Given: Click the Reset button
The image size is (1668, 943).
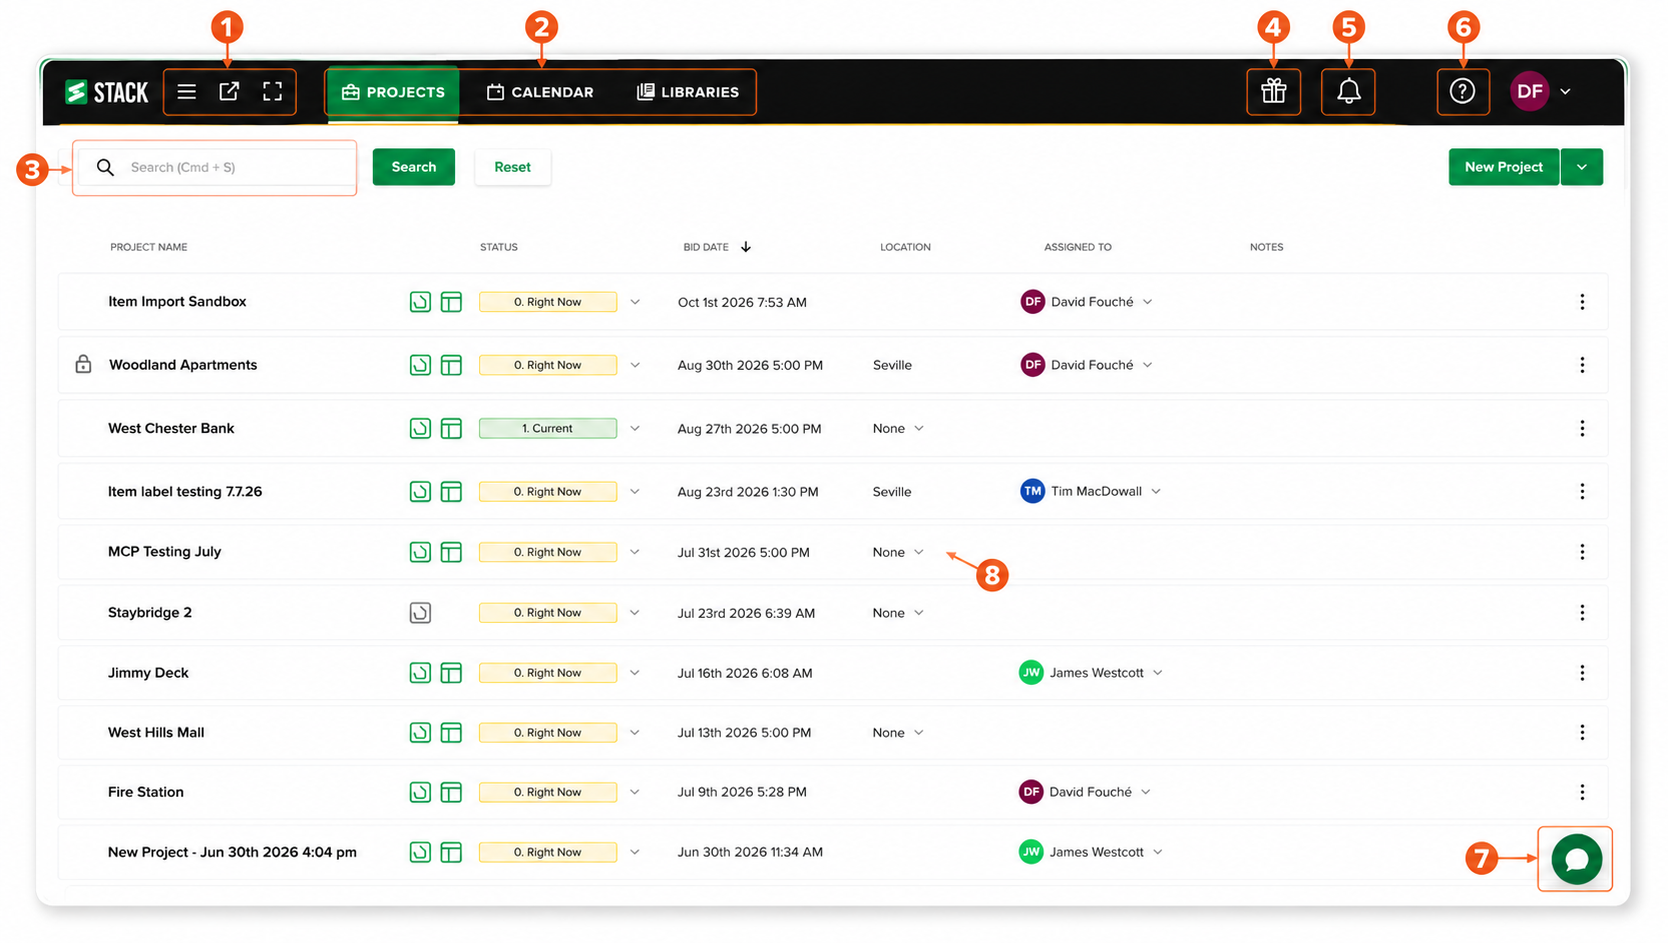Looking at the screenshot, I should pyautogui.click(x=512, y=167).
